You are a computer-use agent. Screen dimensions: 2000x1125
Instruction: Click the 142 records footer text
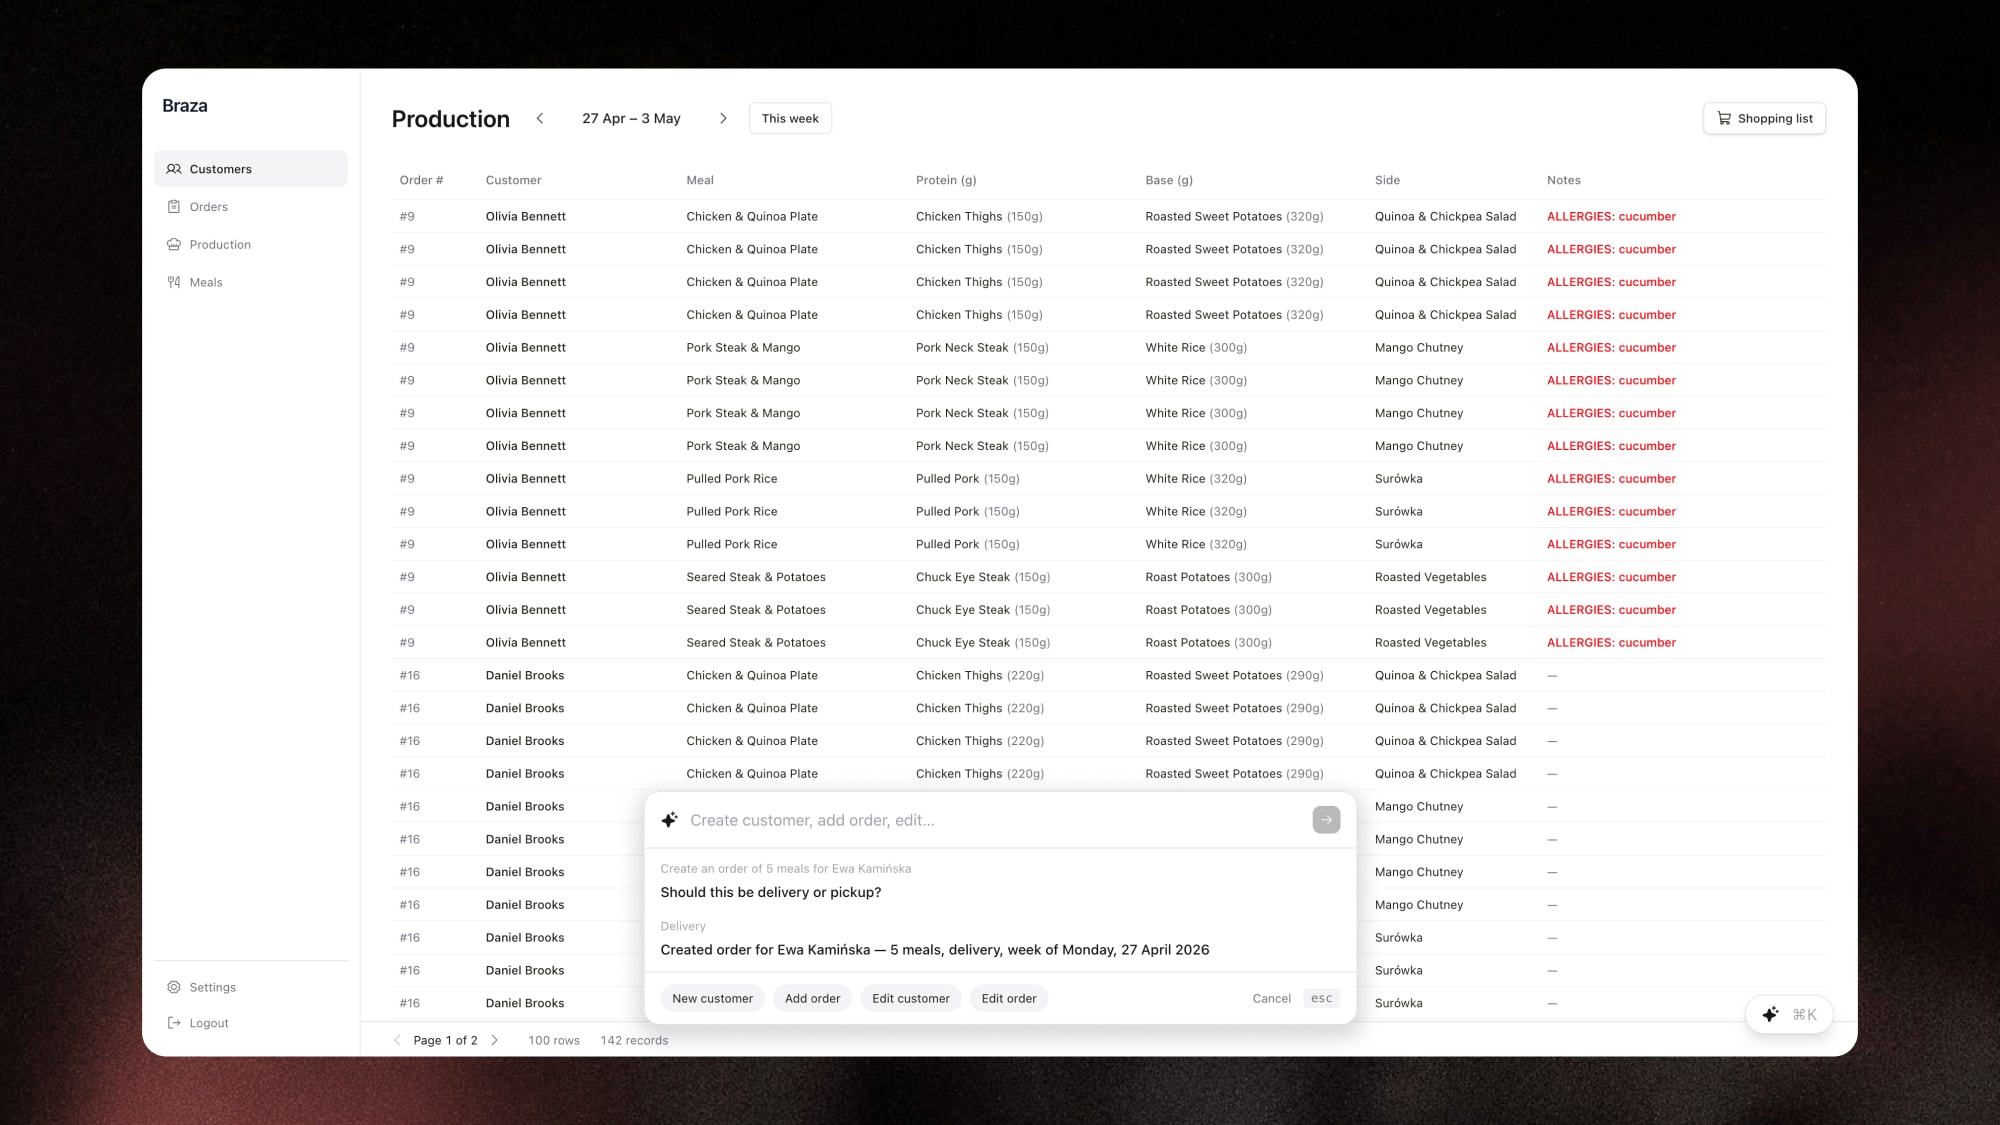(634, 1040)
